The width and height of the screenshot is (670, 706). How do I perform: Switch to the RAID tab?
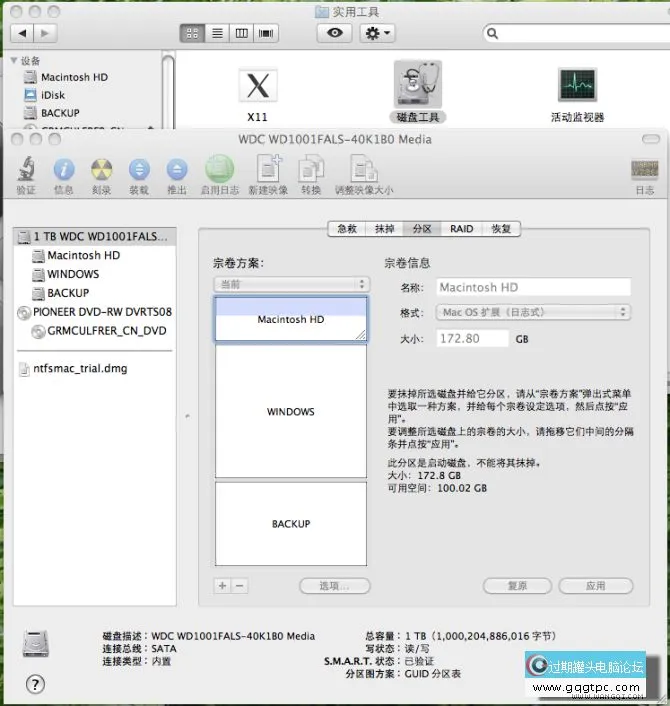462,229
